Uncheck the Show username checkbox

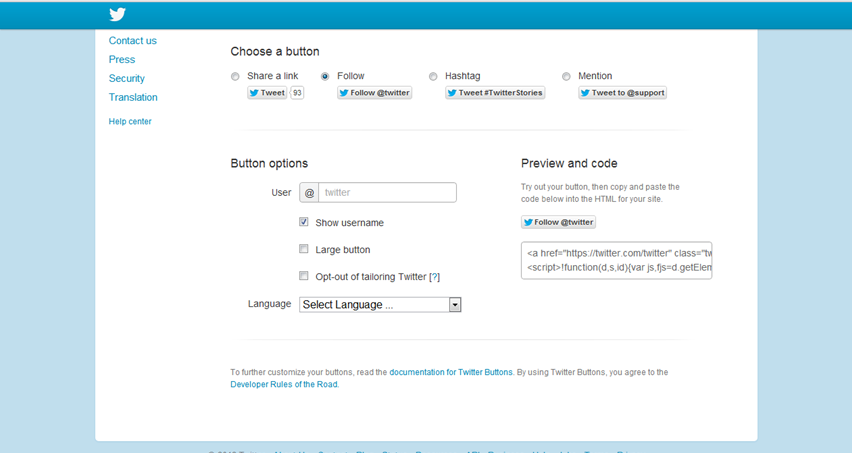pyautogui.click(x=304, y=222)
